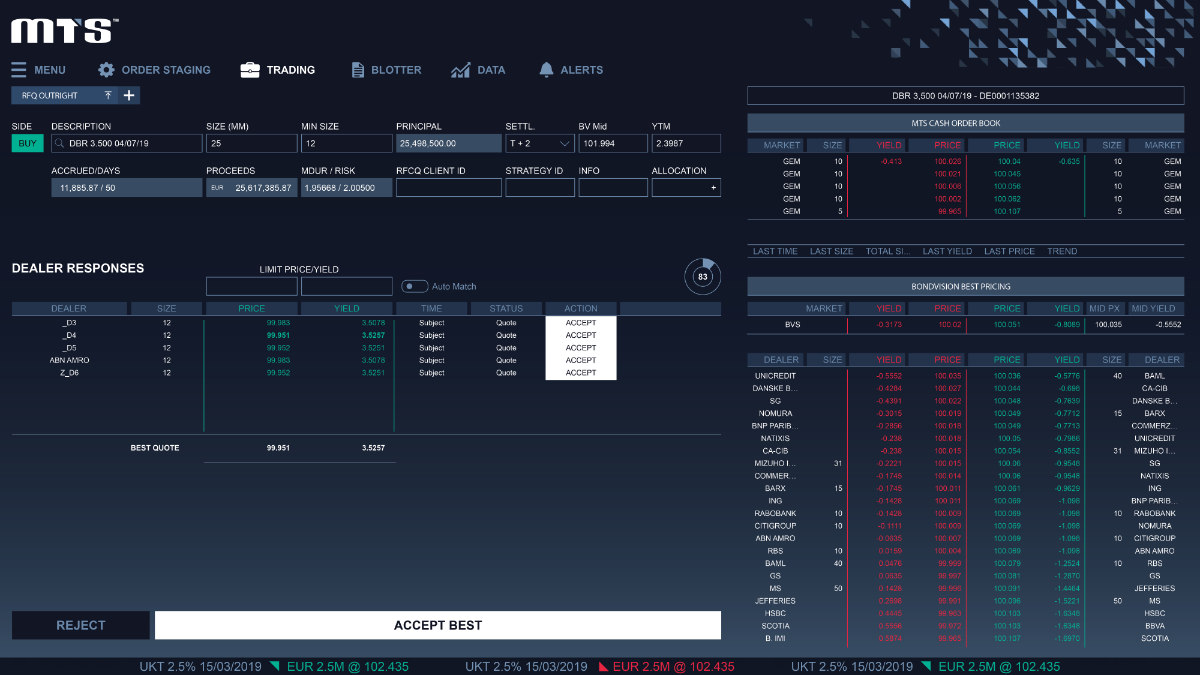Click the Size (MM) input field
Image resolution: width=1200 pixels, height=675 pixels.
[252, 143]
